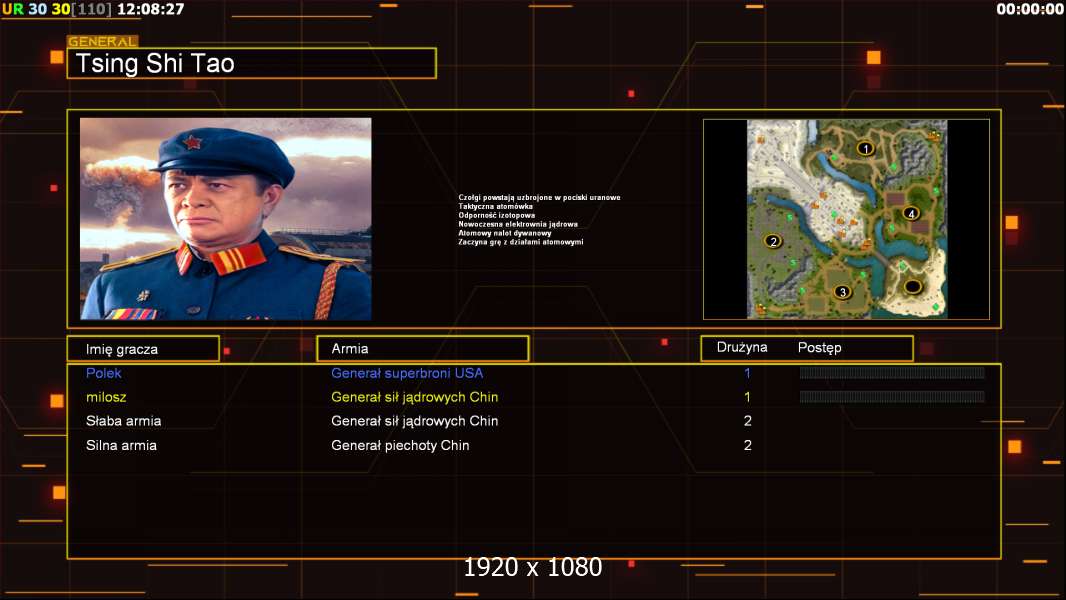Click orange building icon in map's bottom-left corner

(x=761, y=309)
